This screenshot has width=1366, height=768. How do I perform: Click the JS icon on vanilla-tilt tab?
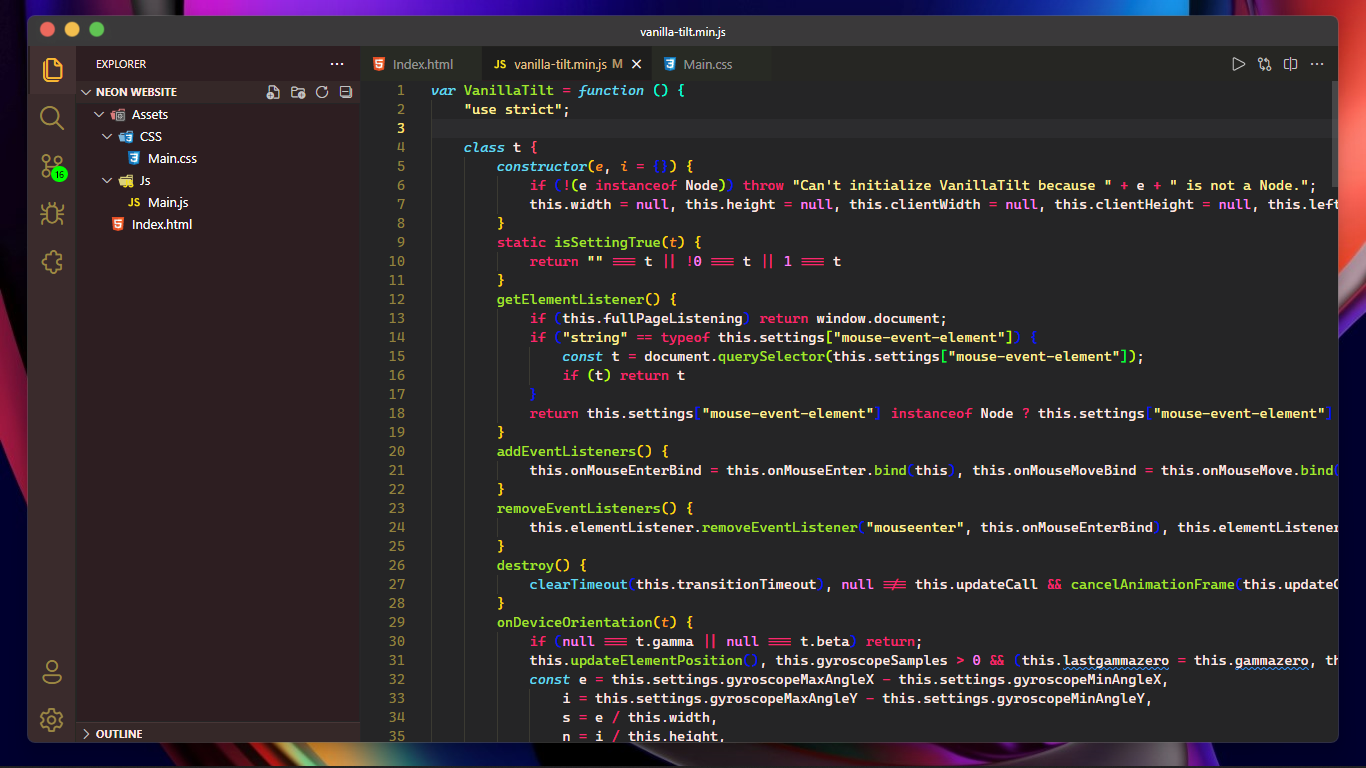[x=500, y=64]
